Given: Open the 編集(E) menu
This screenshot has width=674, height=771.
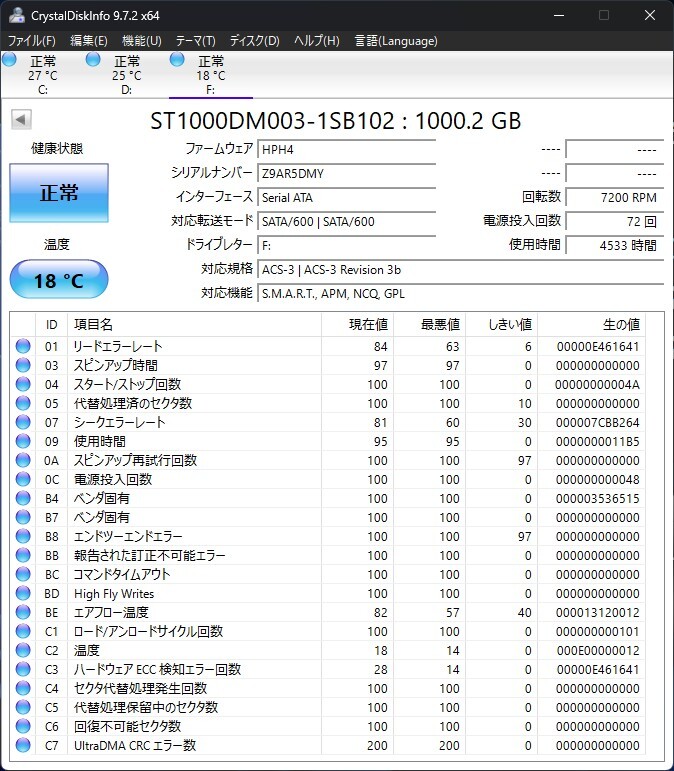Looking at the screenshot, I should (x=88, y=41).
